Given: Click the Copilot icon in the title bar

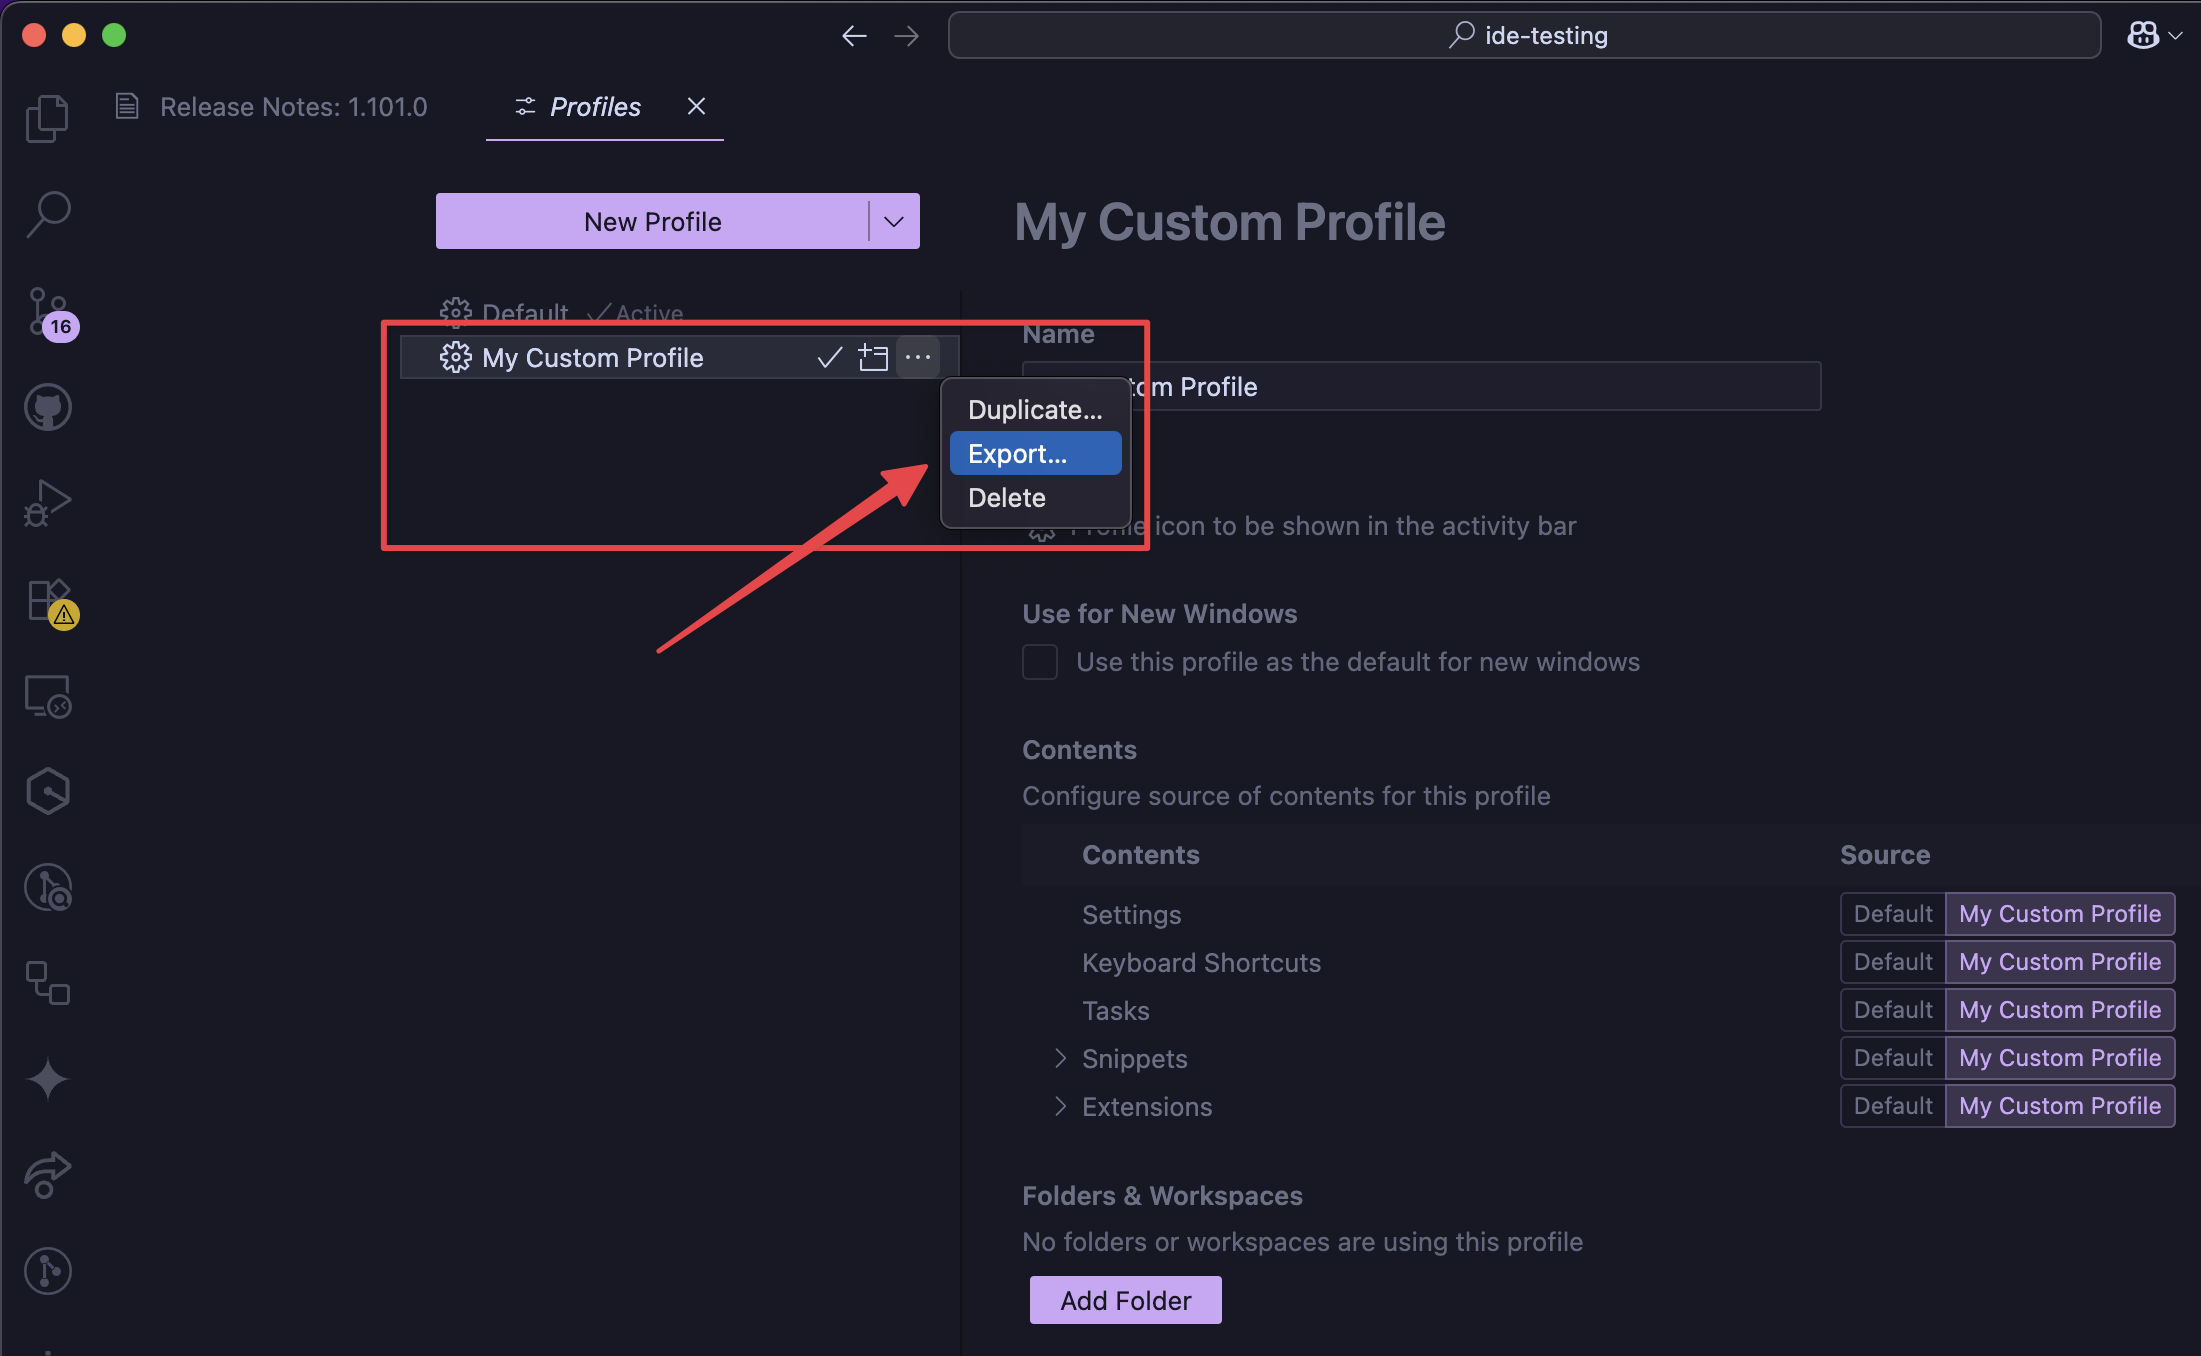Looking at the screenshot, I should (2144, 35).
